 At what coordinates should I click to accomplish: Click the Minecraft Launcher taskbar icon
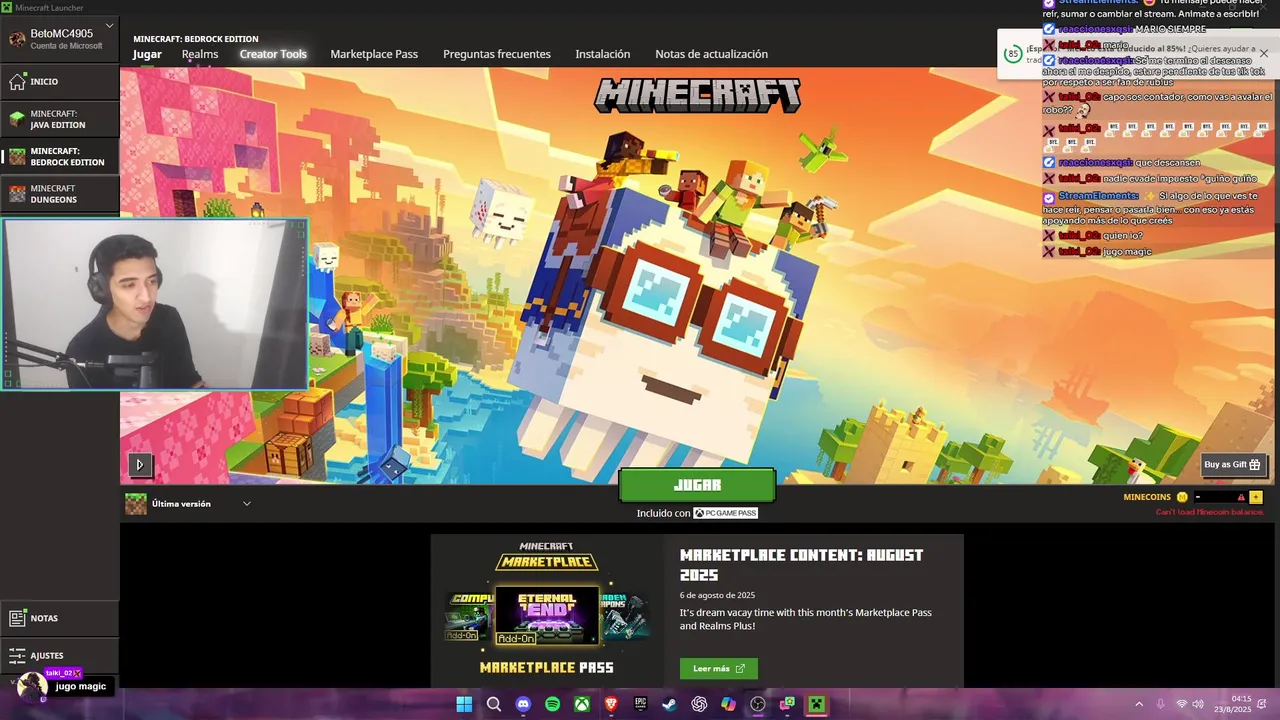(817, 704)
